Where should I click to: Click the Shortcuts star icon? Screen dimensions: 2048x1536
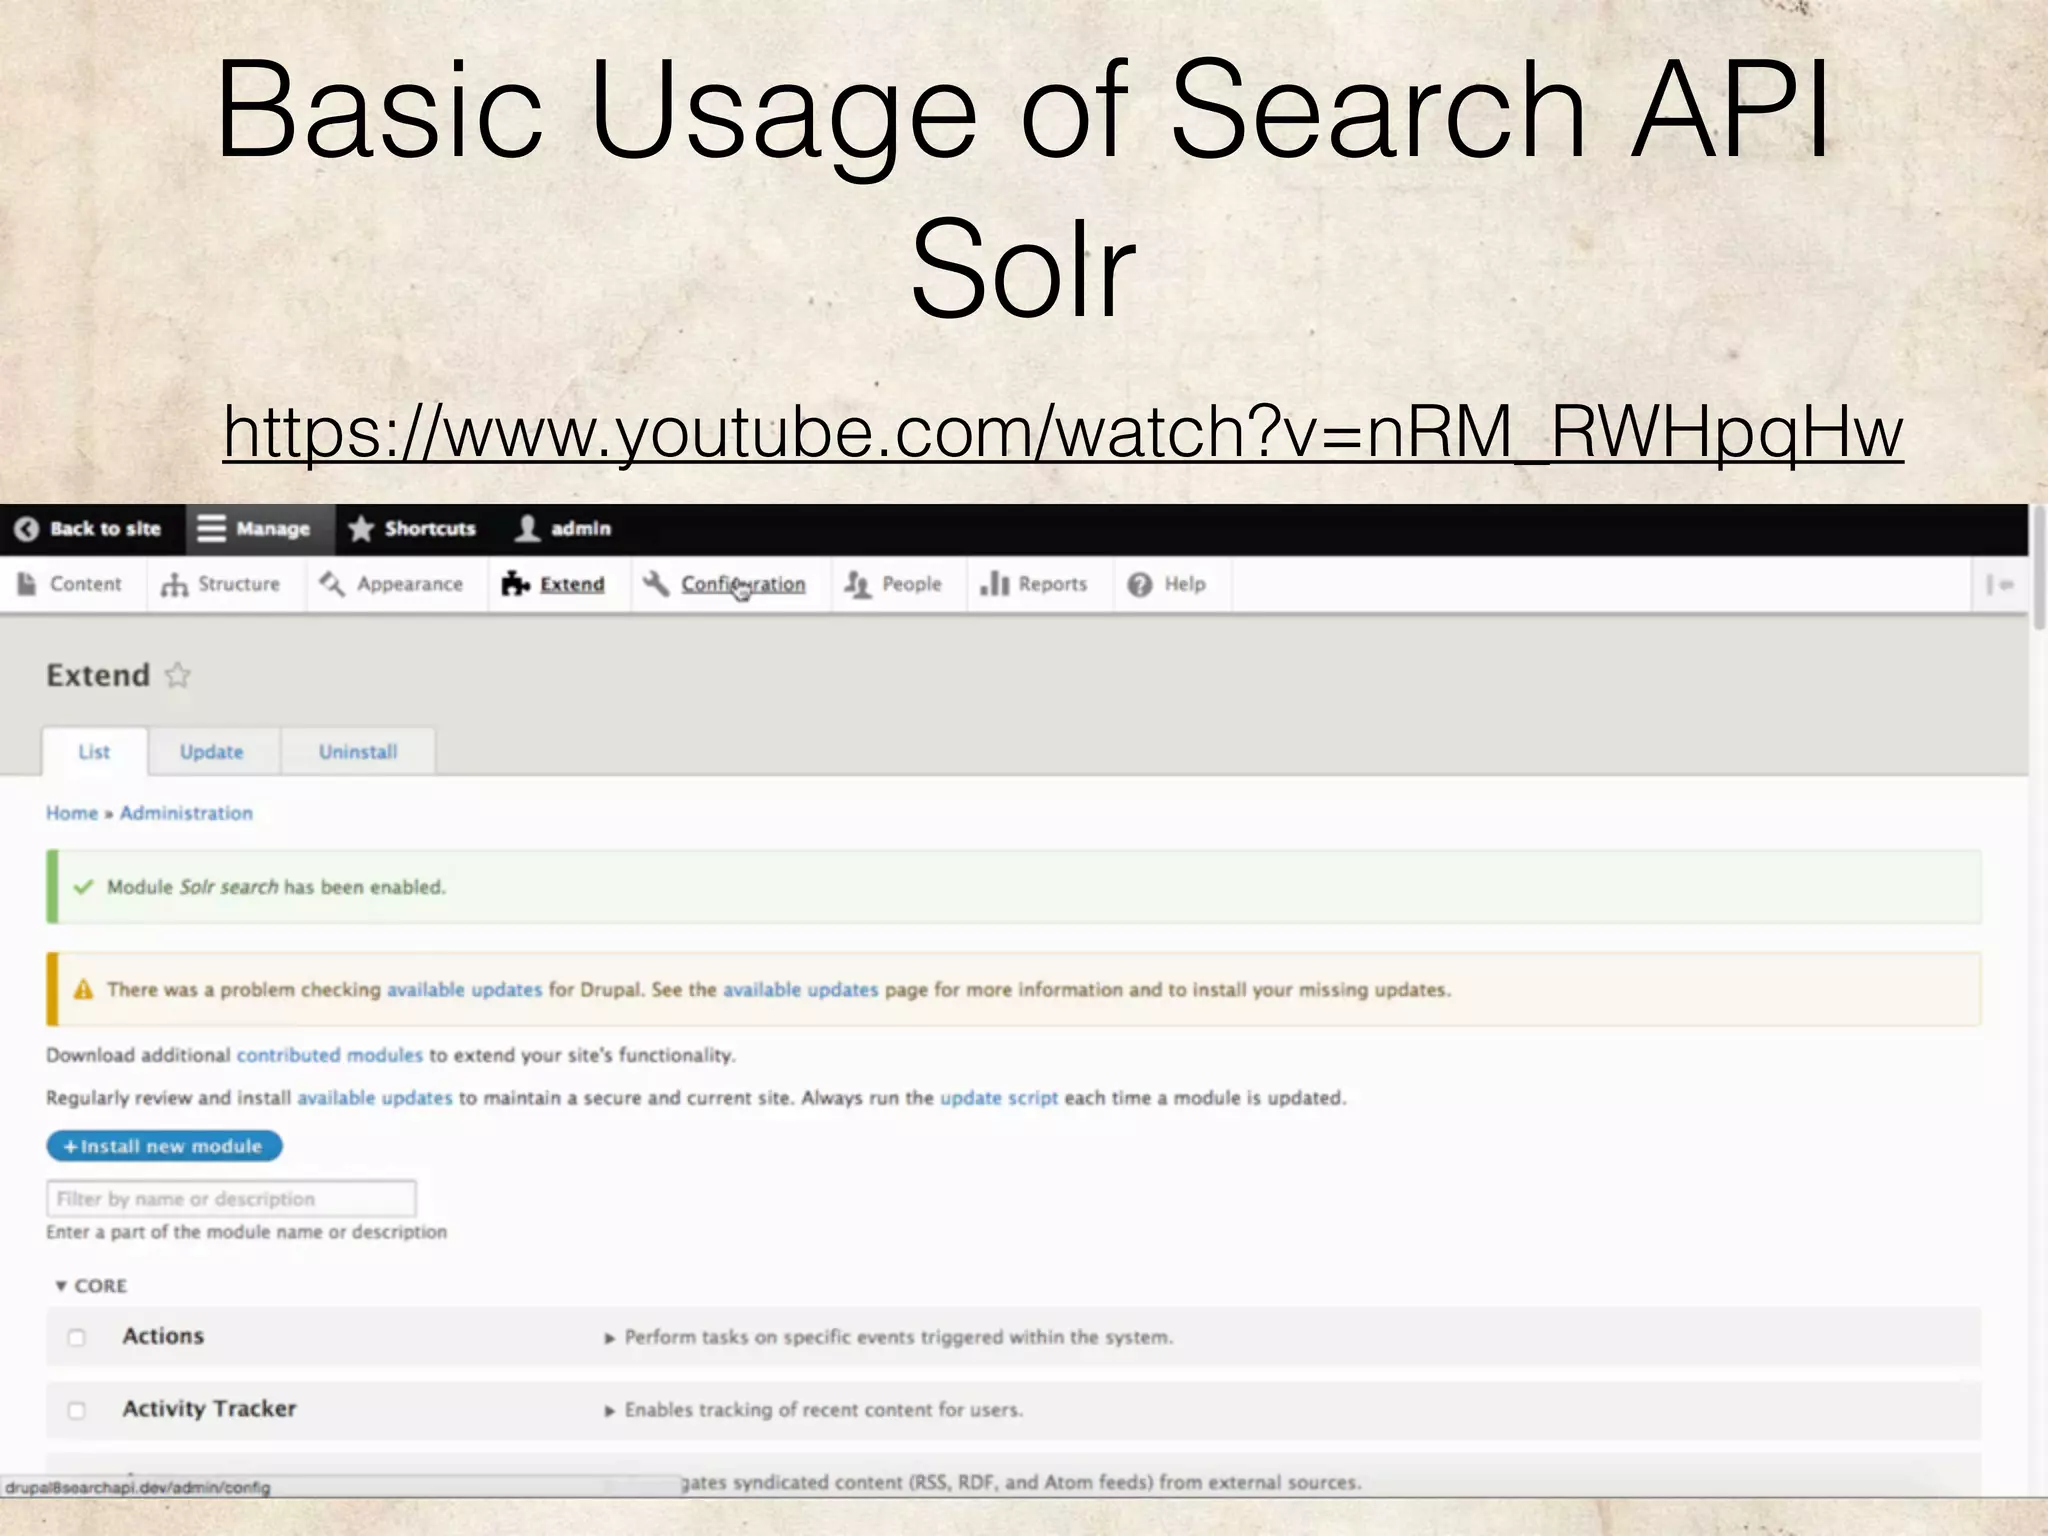pyautogui.click(x=361, y=529)
